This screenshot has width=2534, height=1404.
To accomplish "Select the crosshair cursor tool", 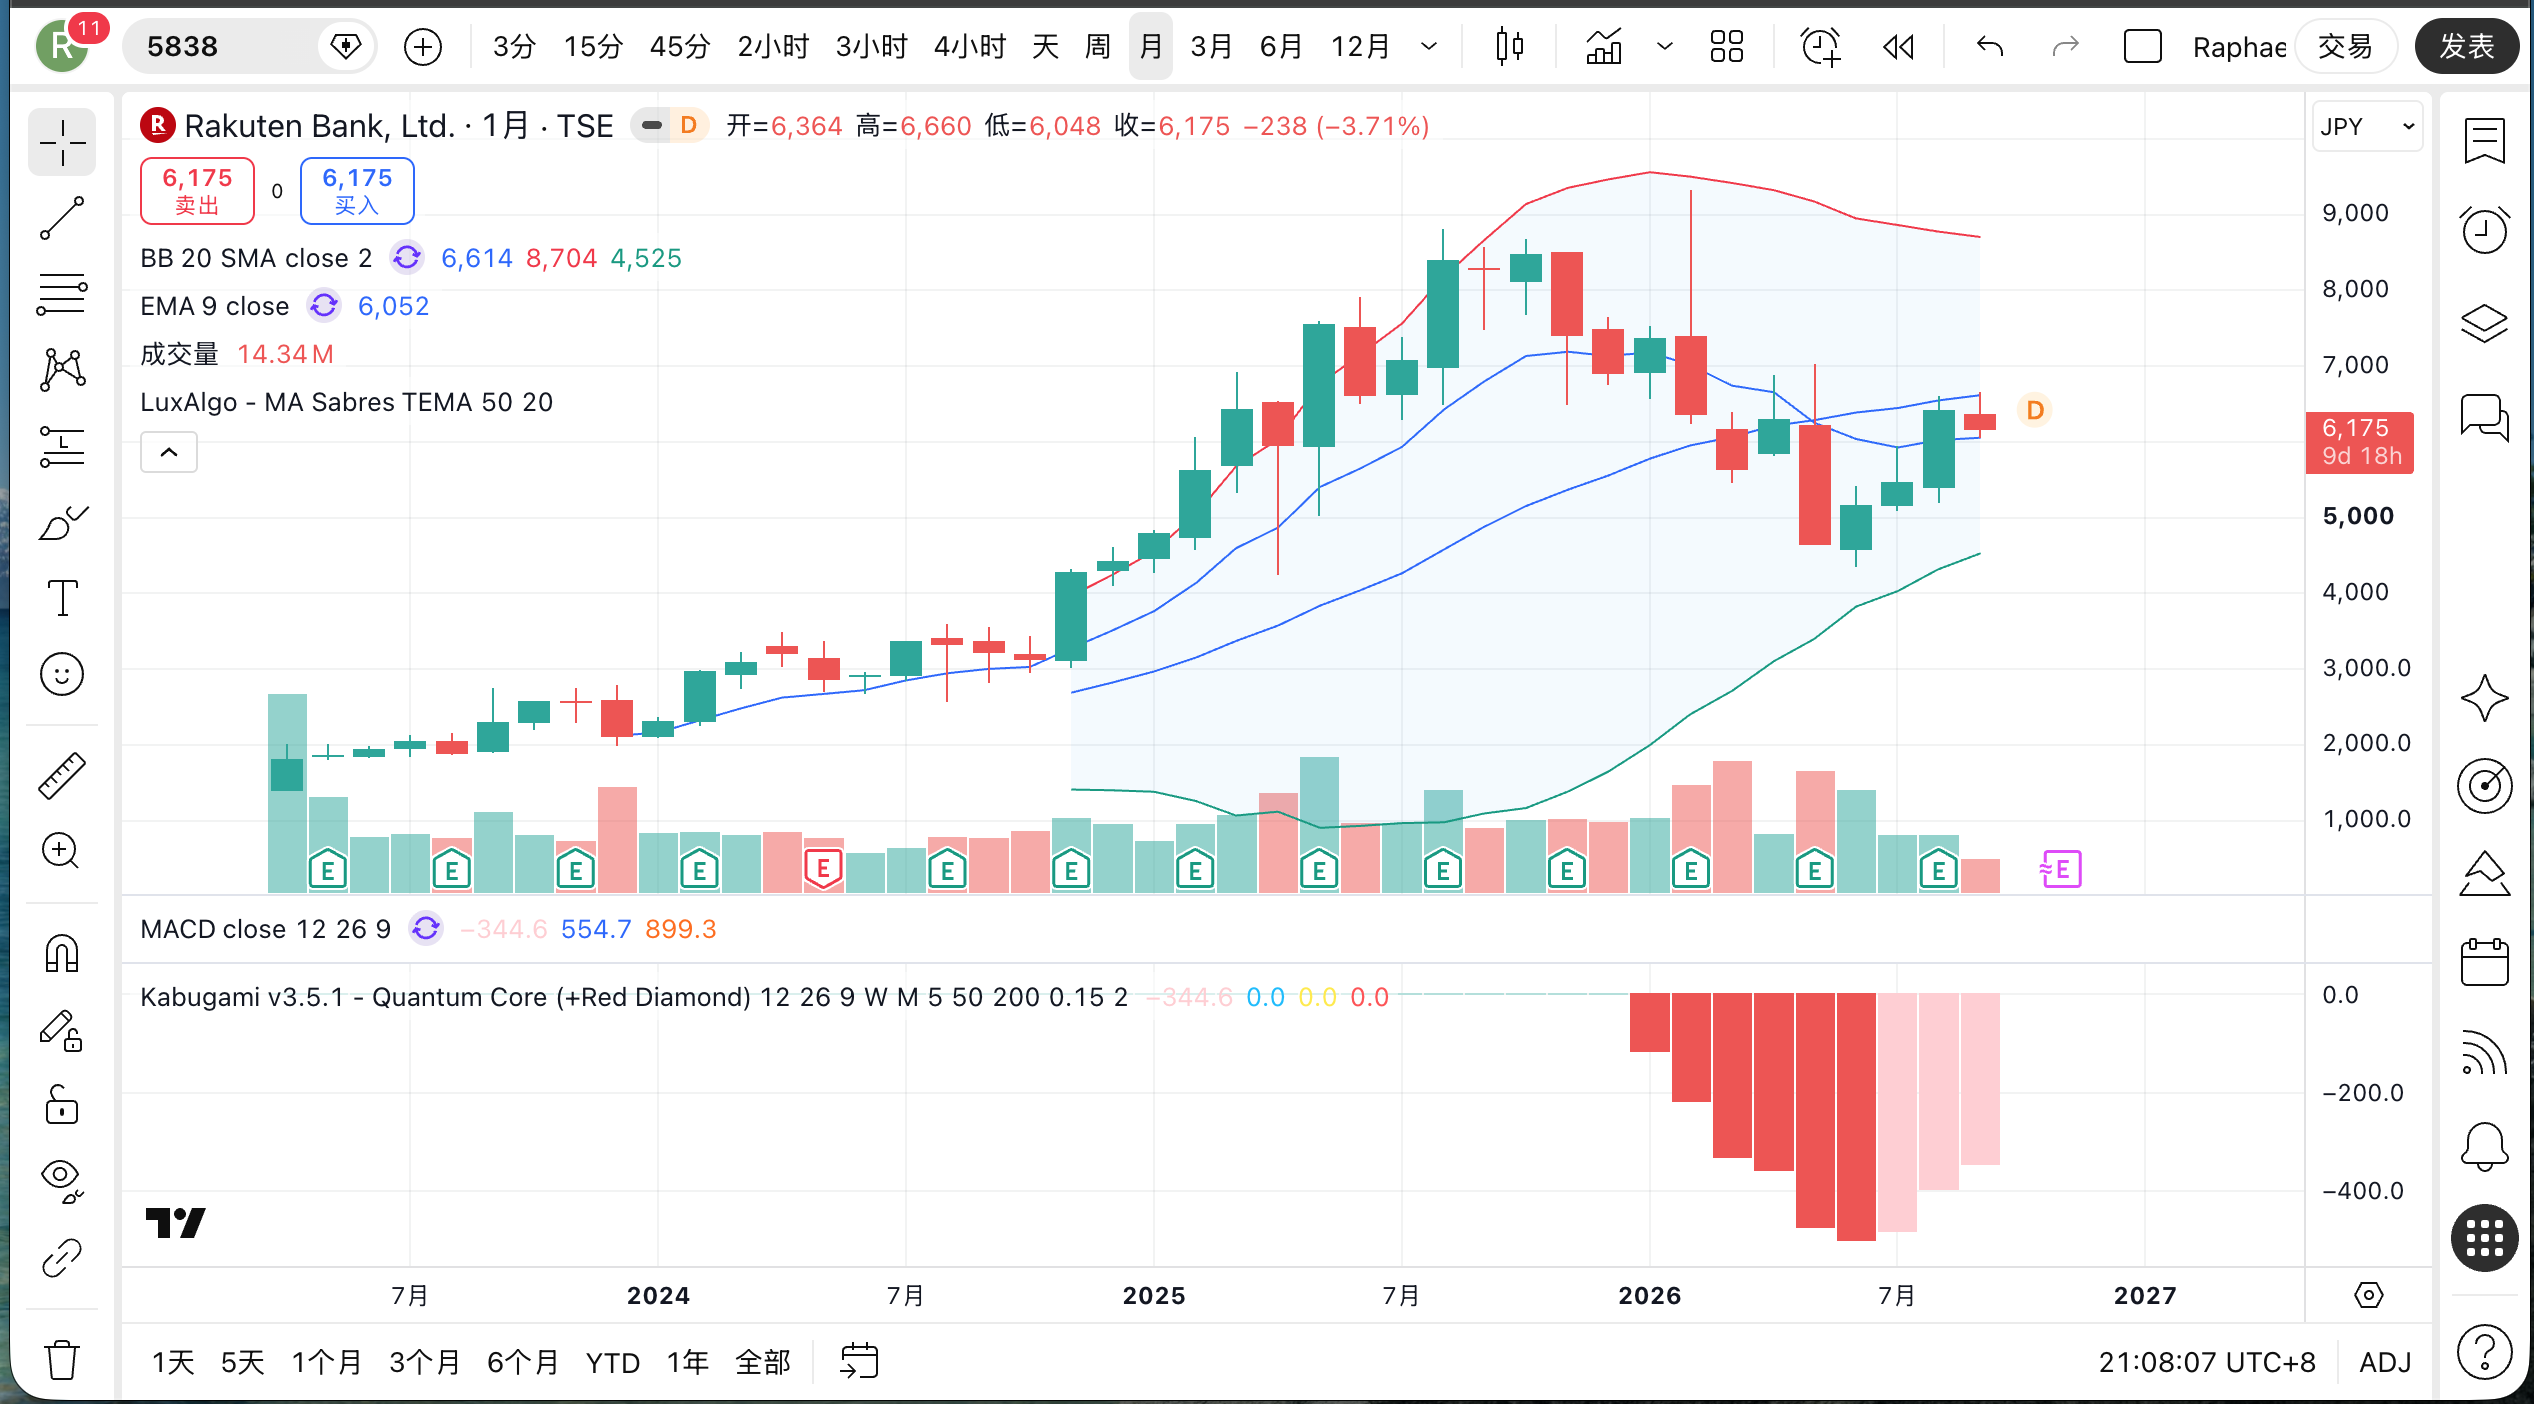I will [62, 142].
